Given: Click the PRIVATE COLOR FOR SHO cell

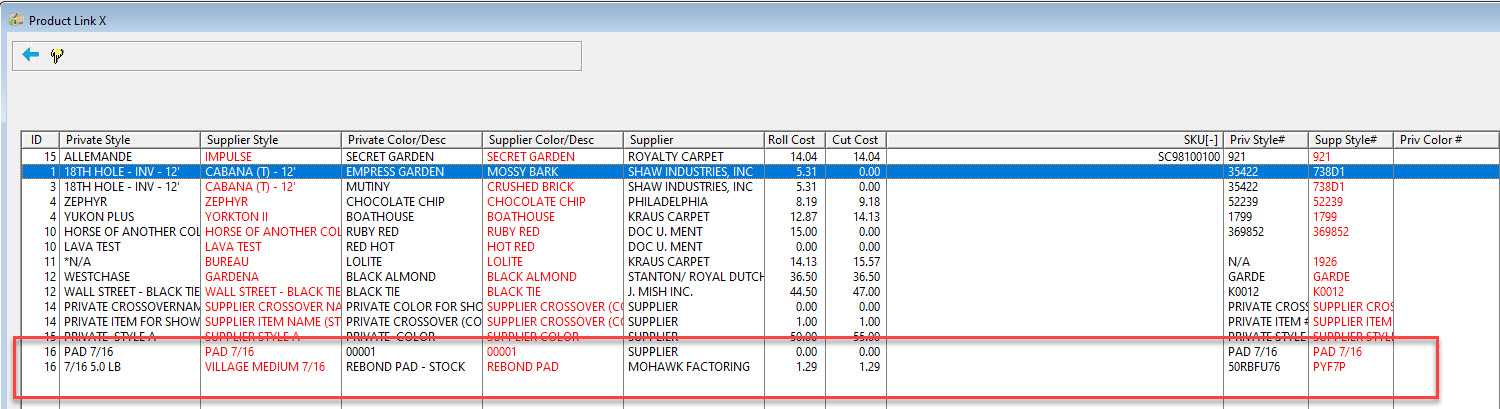Looking at the screenshot, I should [x=413, y=307].
